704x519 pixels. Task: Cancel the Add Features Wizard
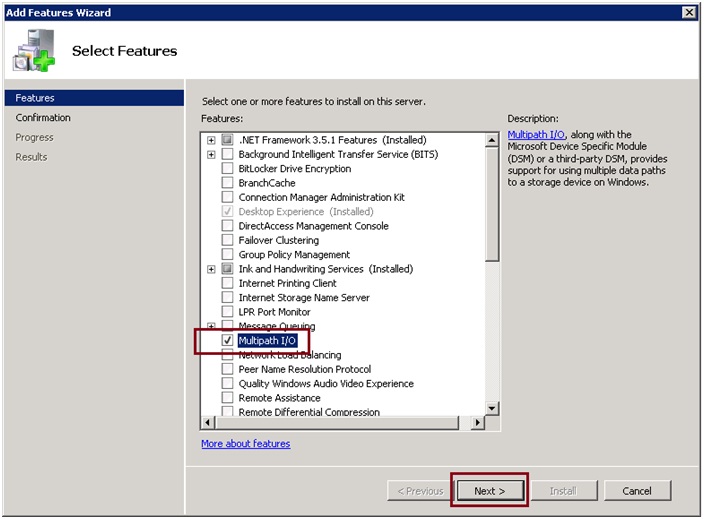(x=638, y=491)
